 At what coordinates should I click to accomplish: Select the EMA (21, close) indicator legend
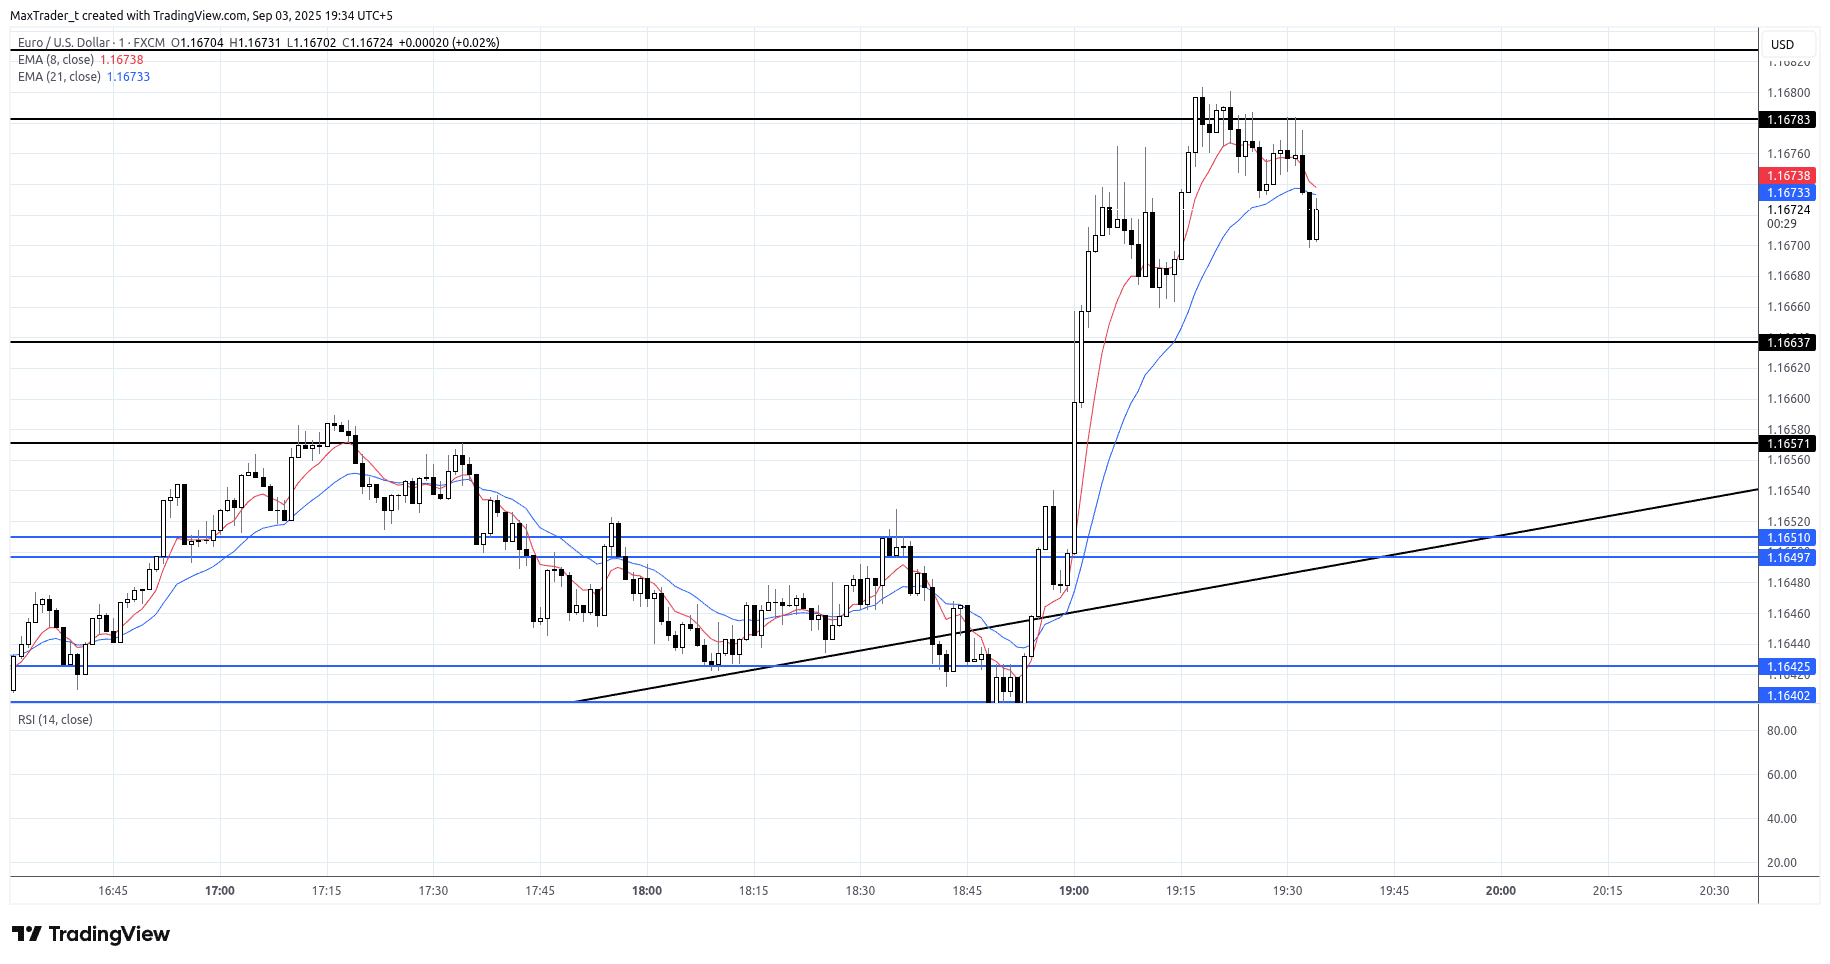(x=59, y=77)
